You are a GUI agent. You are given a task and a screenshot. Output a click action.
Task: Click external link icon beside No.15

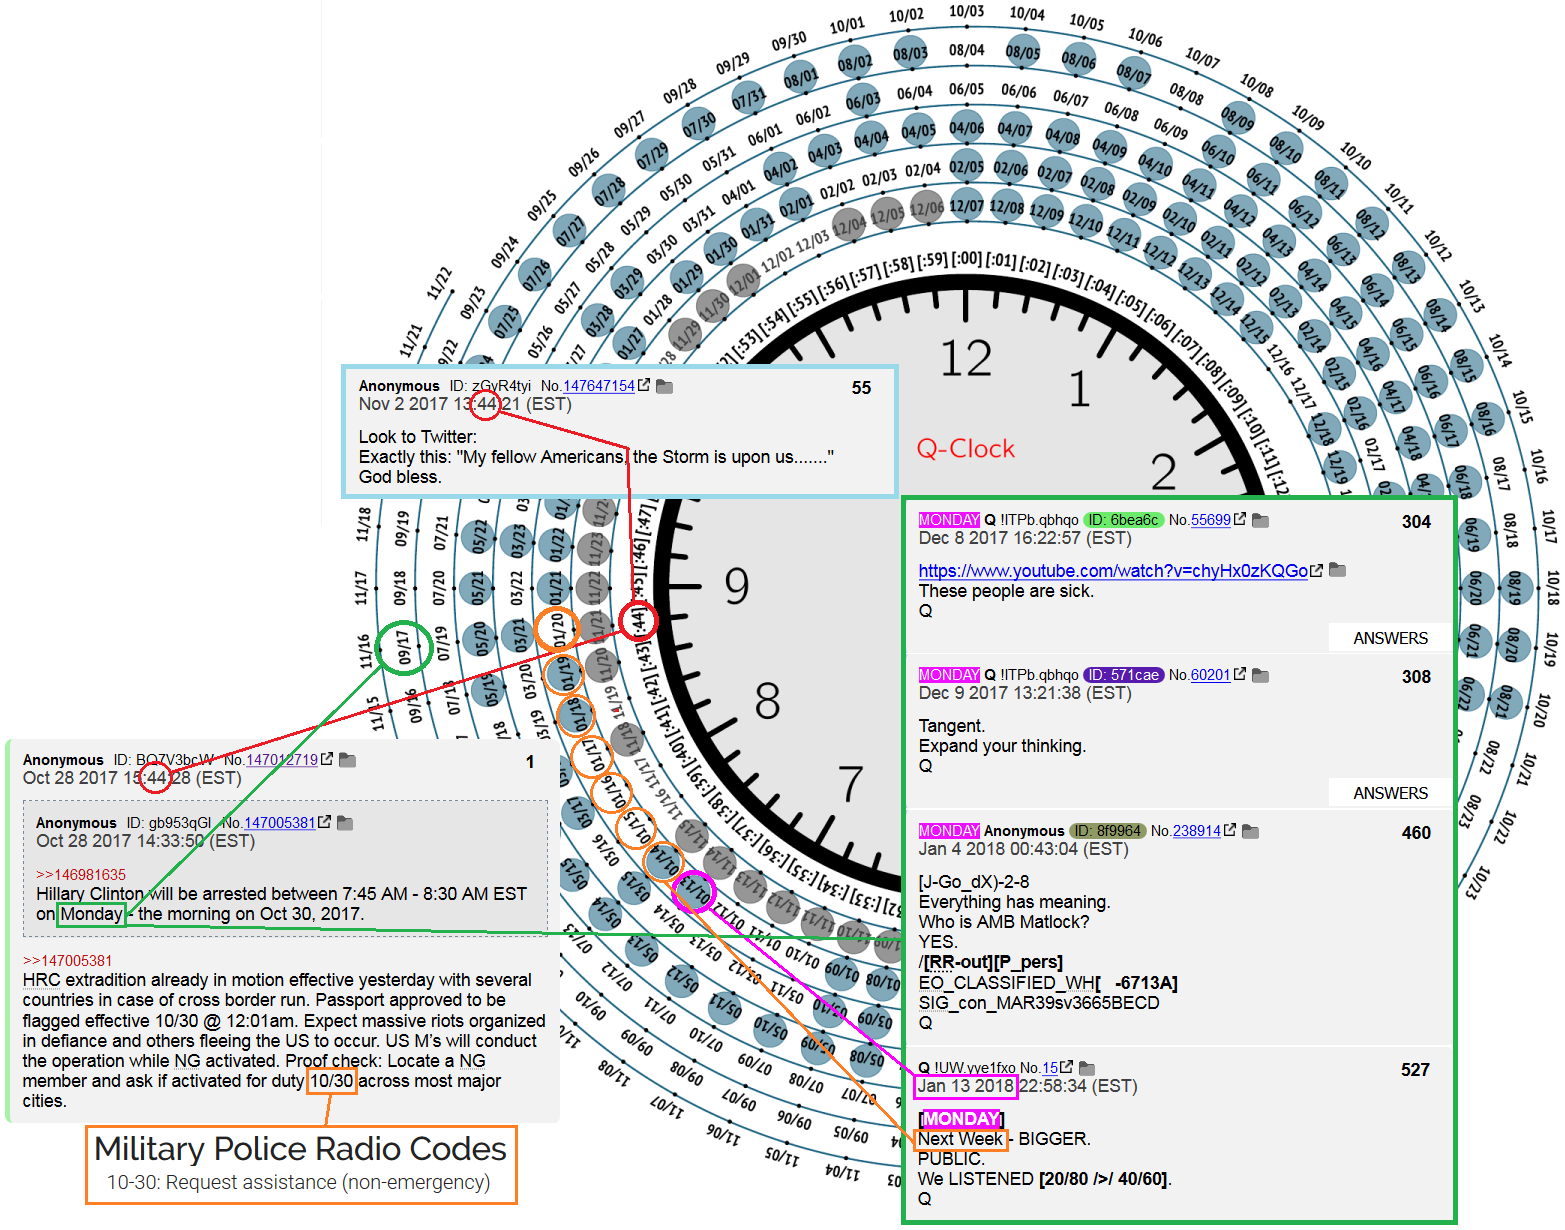coord(1067,1067)
